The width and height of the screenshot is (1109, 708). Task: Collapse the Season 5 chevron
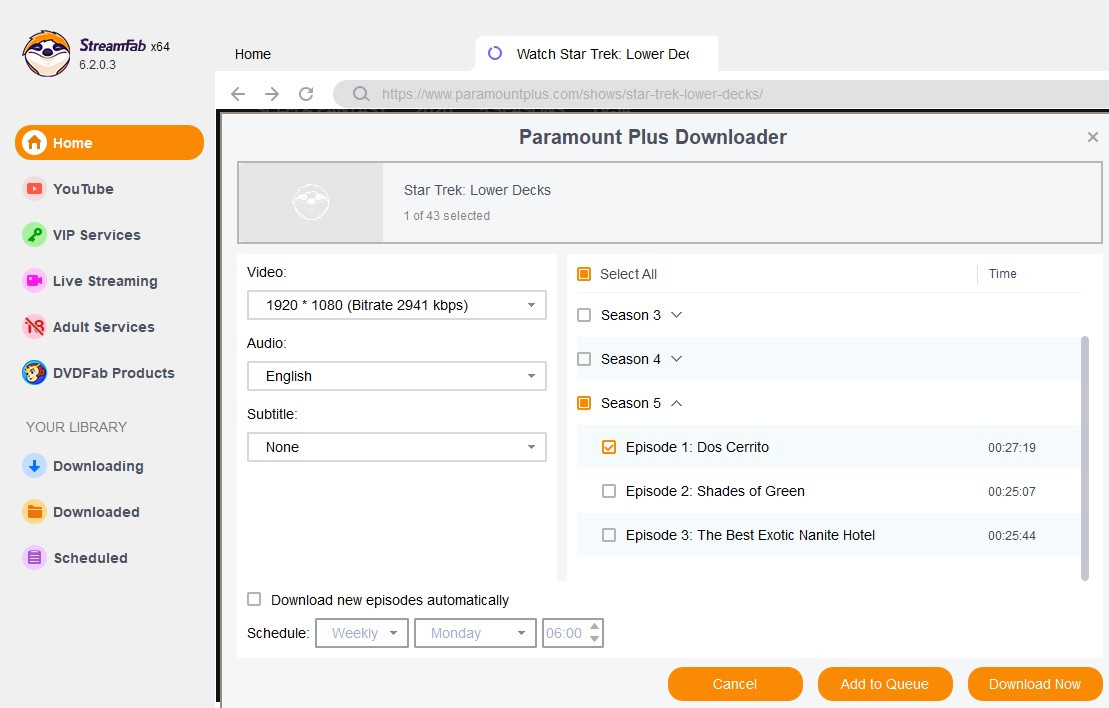[677, 403]
